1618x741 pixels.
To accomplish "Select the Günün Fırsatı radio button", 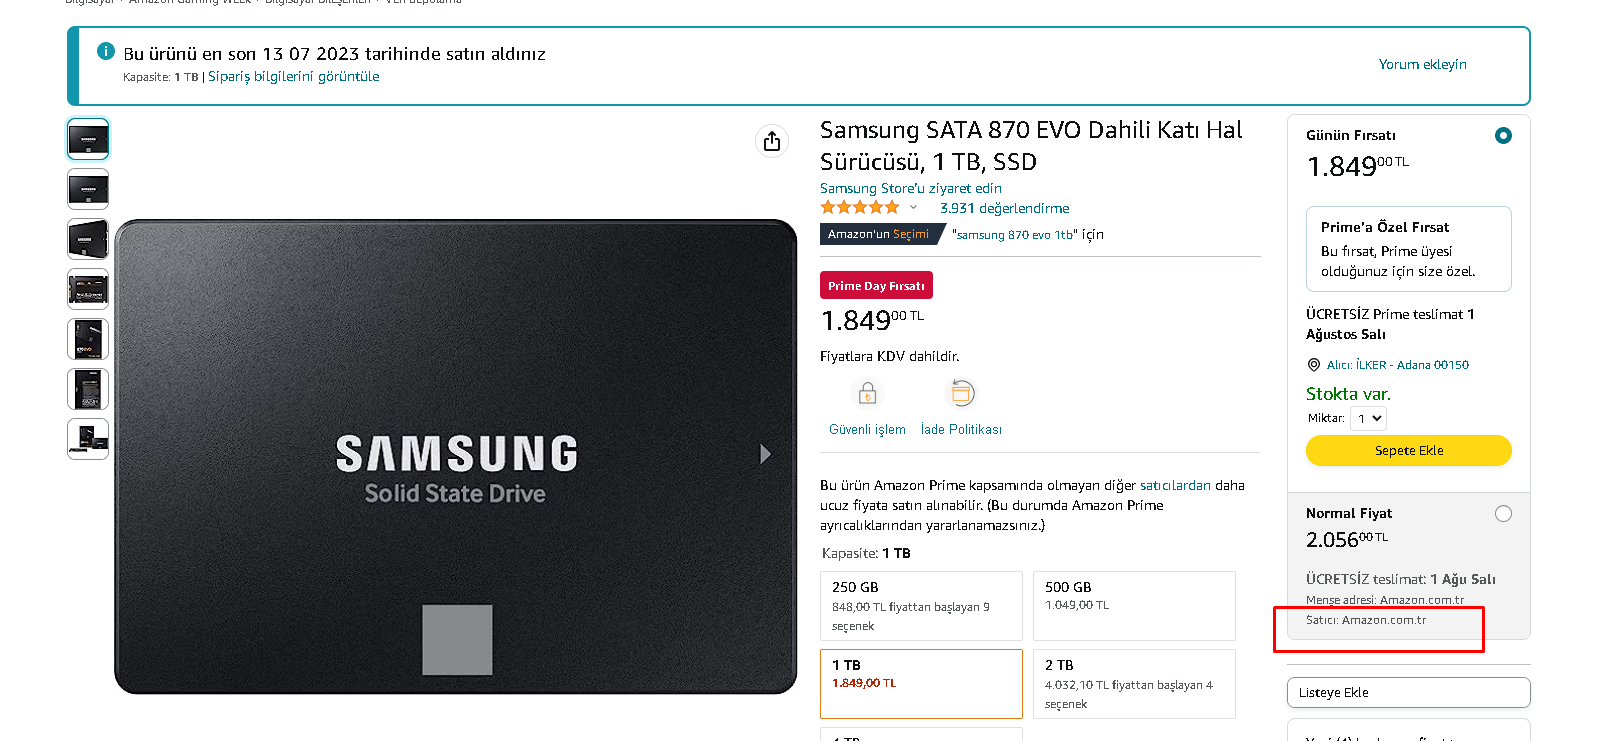I will (x=1503, y=135).
